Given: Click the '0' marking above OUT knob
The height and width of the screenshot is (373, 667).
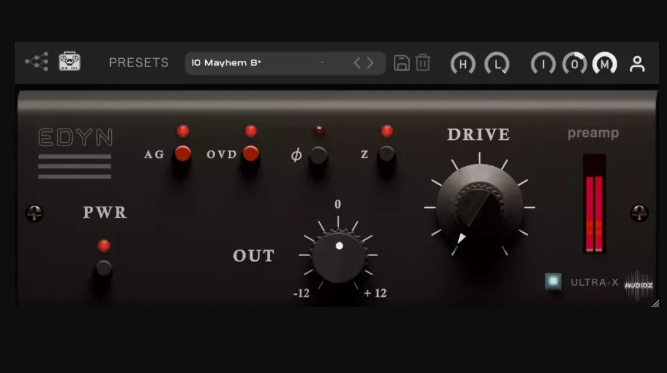Looking at the screenshot, I should tap(338, 204).
